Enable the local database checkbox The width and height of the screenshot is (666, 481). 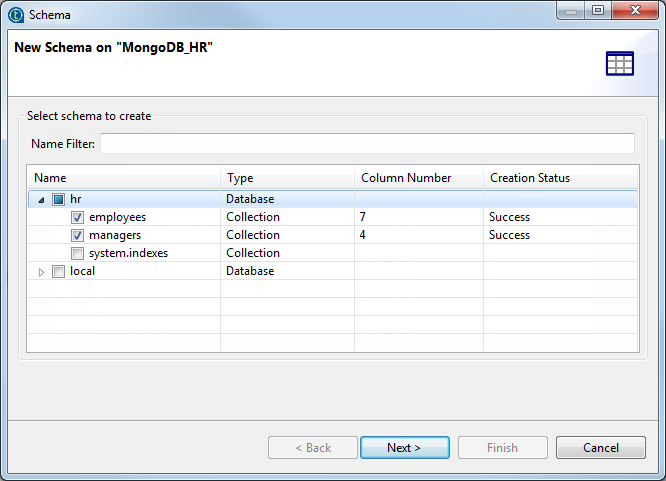[x=58, y=271]
